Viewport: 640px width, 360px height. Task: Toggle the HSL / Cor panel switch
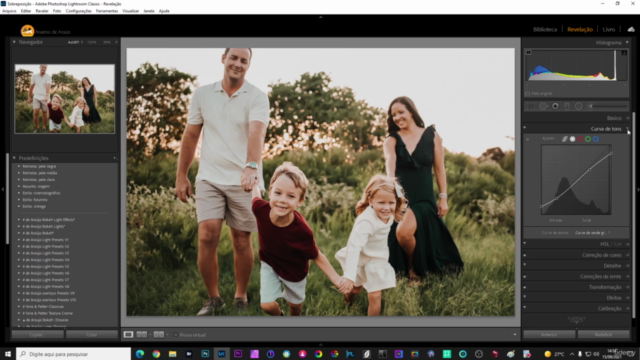[525, 243]
